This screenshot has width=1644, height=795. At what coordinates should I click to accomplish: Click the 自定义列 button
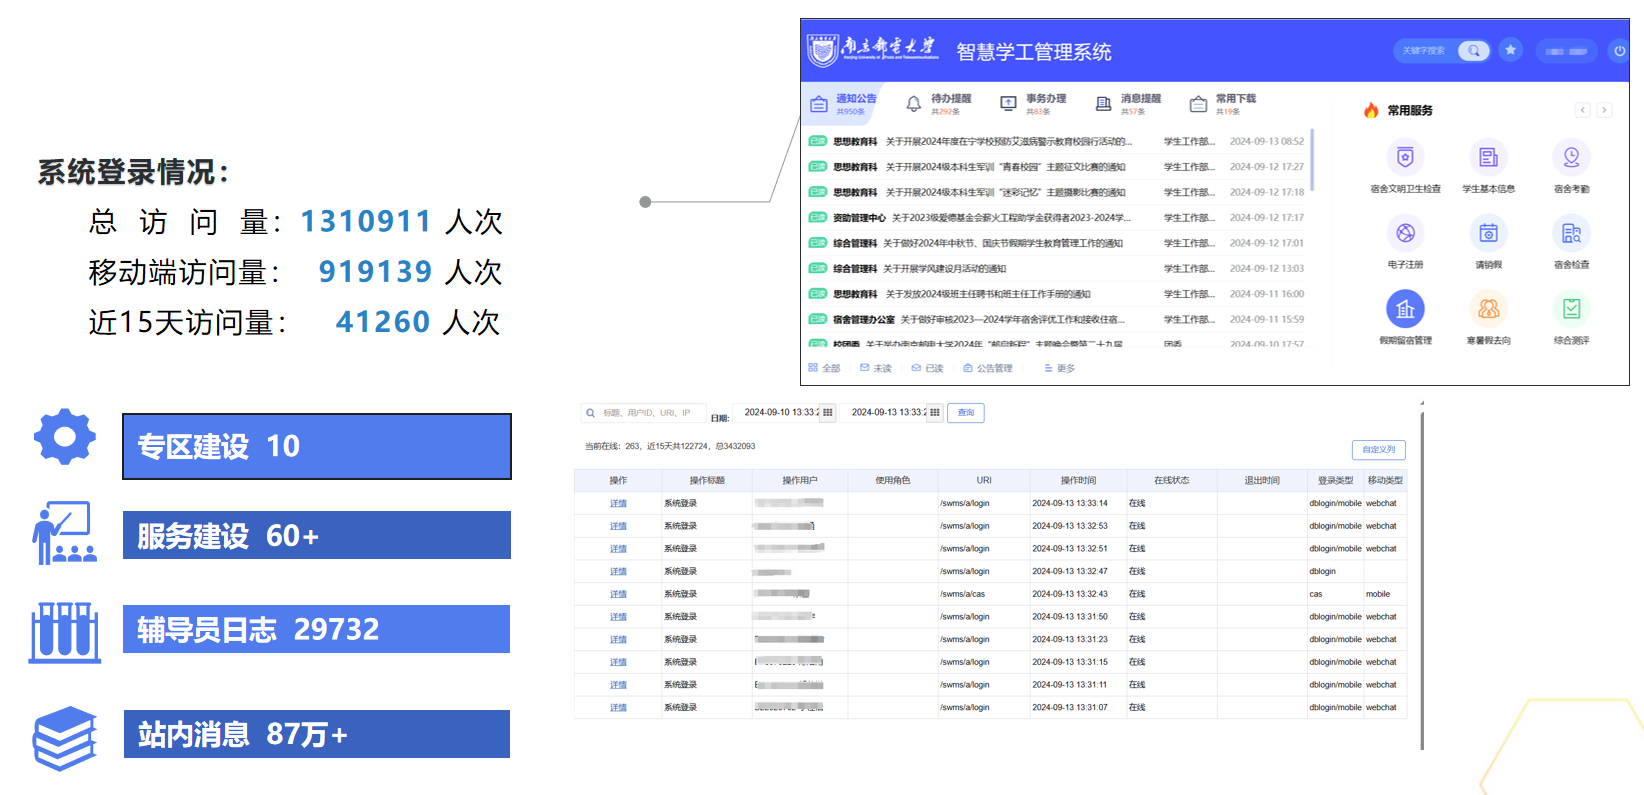pyautogui.click(x=1379, y=450)
